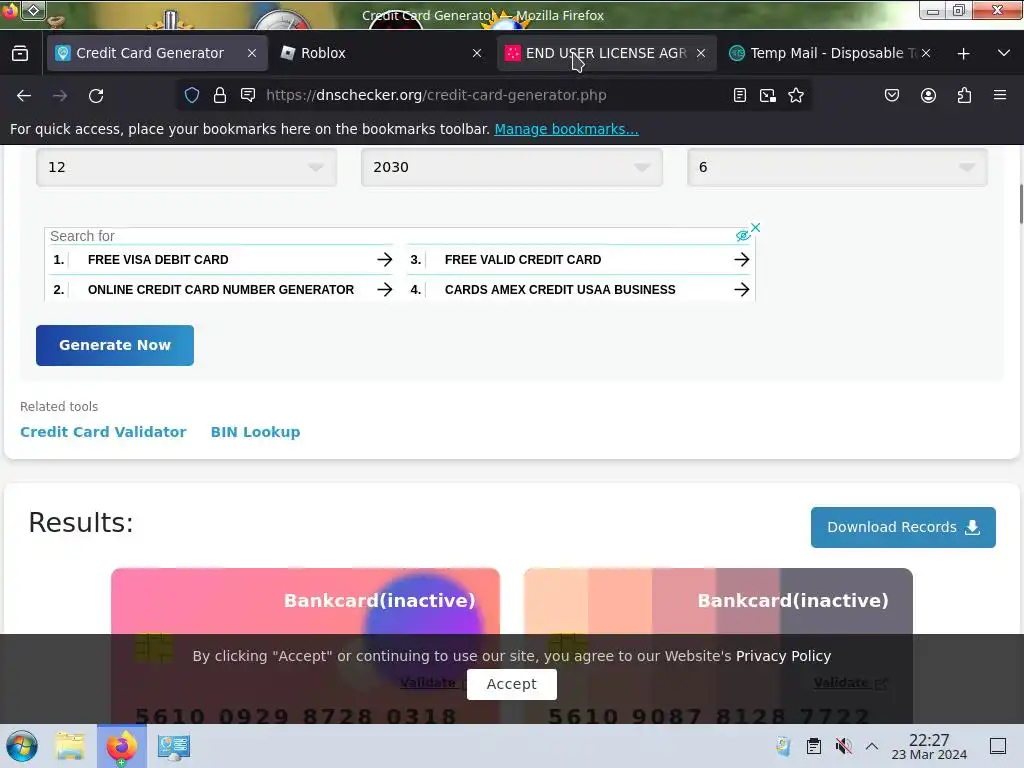Switch to the Temp Mail tab
Screen dimensions: 1024x768
(831, 54)
